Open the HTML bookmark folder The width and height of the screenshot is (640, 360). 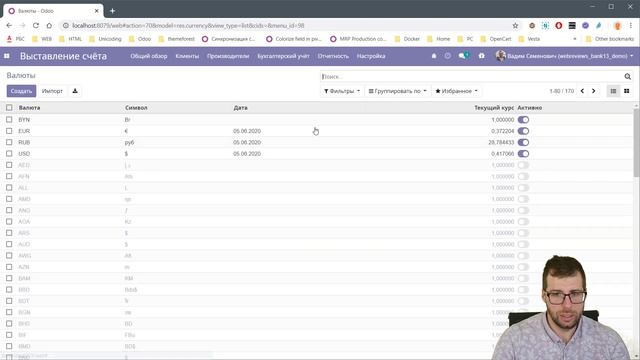[x=71, y=39]
